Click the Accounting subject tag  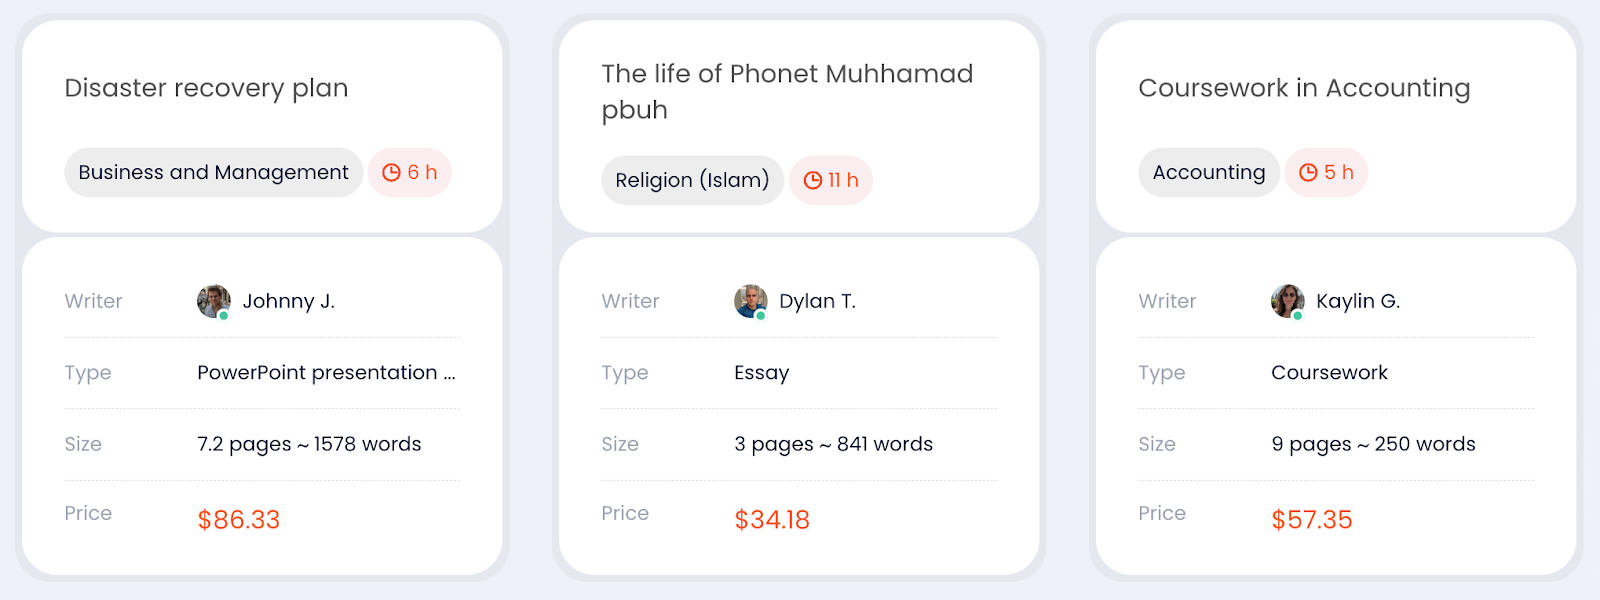[1208, 172]
